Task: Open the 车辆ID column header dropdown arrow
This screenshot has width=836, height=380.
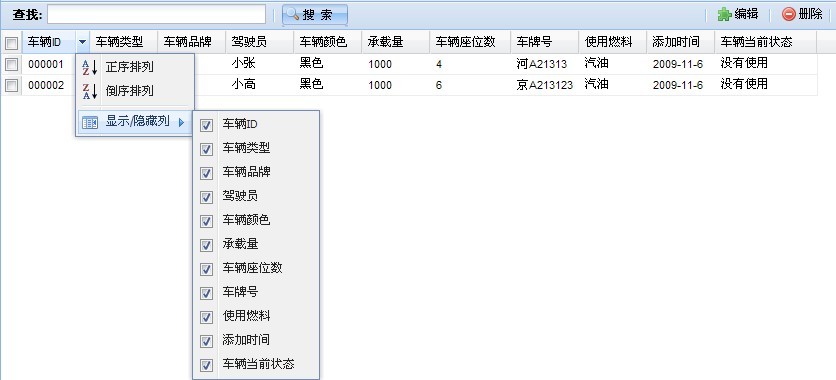Action: (x=82, y=42)
